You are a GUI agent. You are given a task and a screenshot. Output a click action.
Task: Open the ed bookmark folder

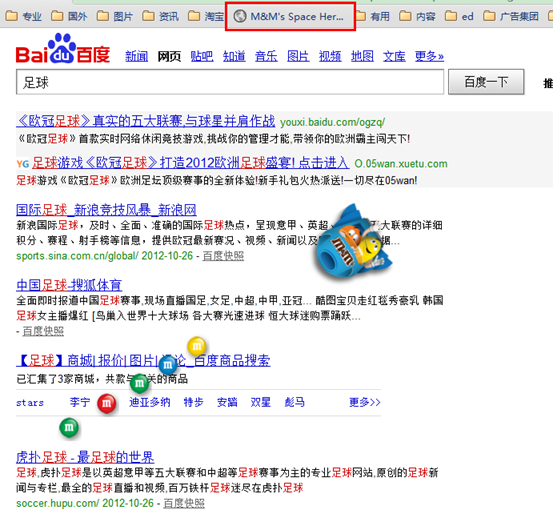click(460, 16)
